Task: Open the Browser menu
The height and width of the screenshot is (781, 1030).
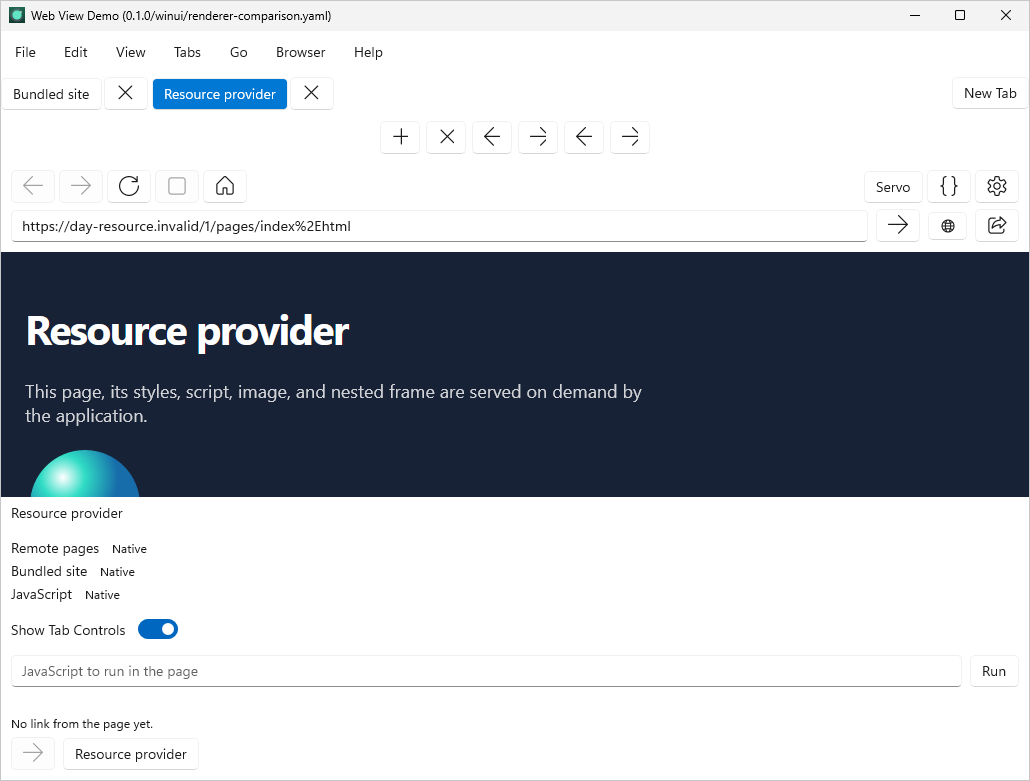Action: tap(300, 53)
